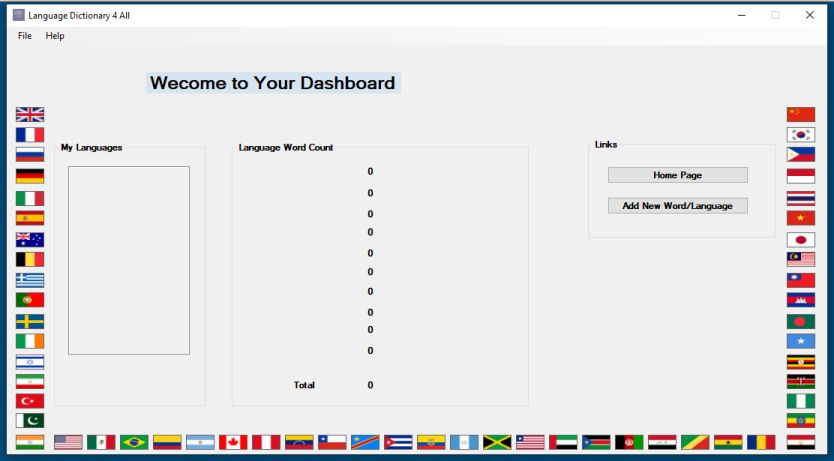Open the Help menu
The height and width of the screenshot is (461, 834).
(x=55, y=36)
